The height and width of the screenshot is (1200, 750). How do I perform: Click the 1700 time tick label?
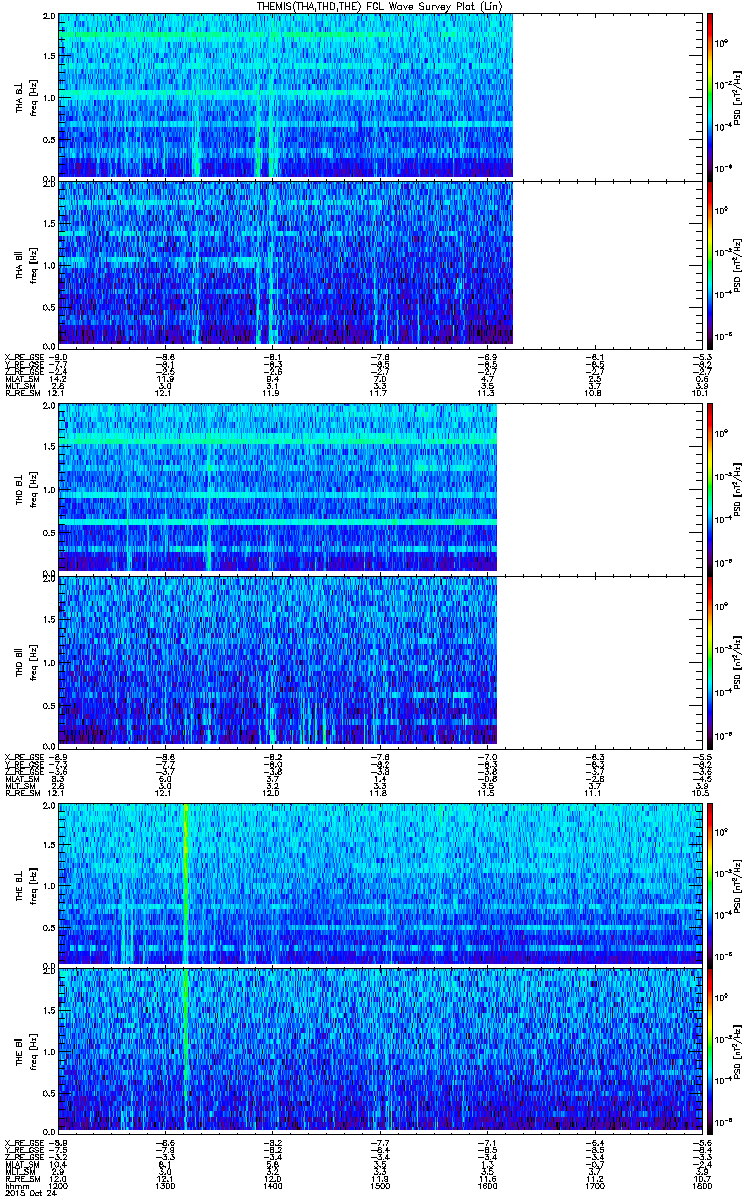[593, 1188]
